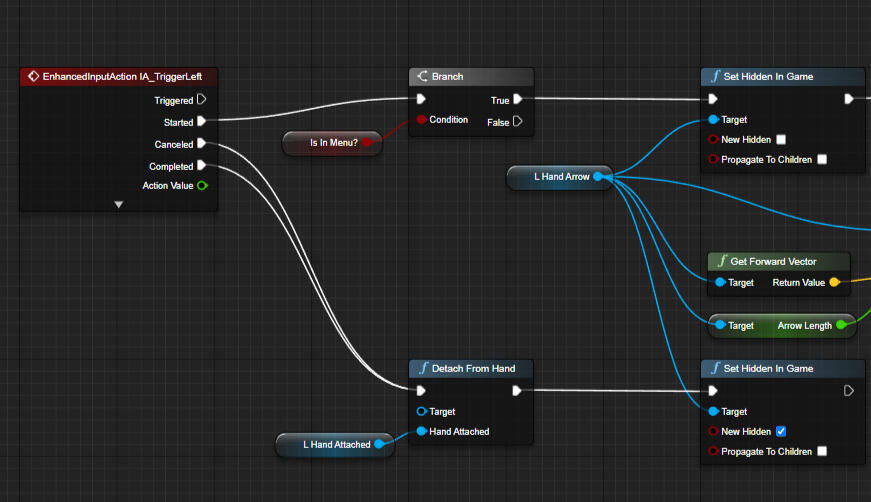Click the Started exec output pin

(x=201, y=122)
